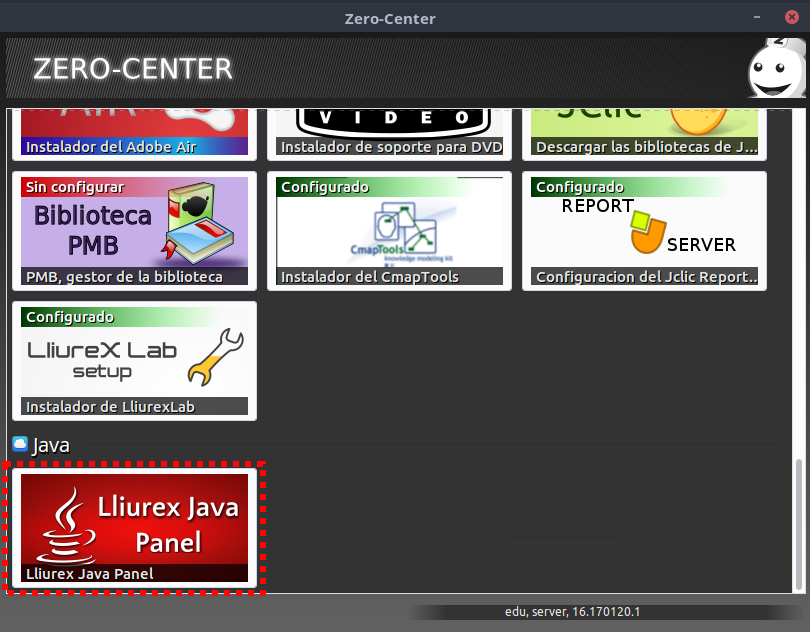Image resolution: width=810 pixels, height=632 pixels.
Task: Click the ZERO-CENTER header title
Action: tap(133, 69)
